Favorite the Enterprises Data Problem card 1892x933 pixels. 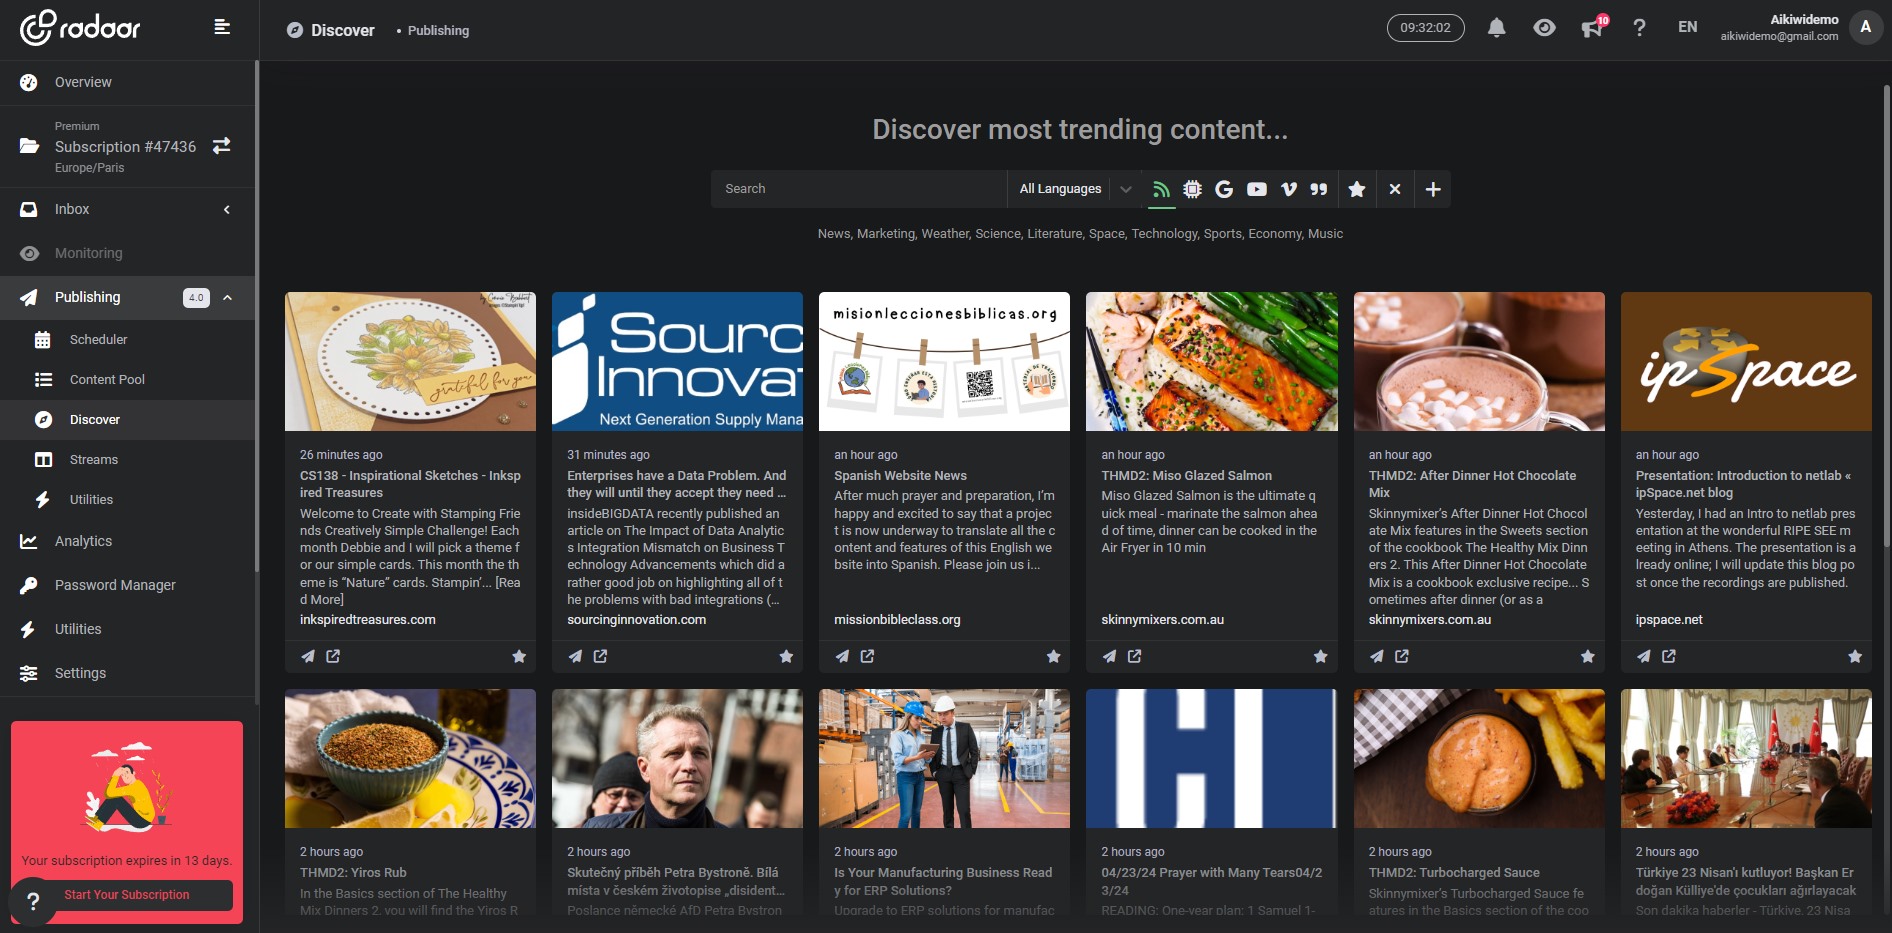pyautogui.click(x=786, y=656)
